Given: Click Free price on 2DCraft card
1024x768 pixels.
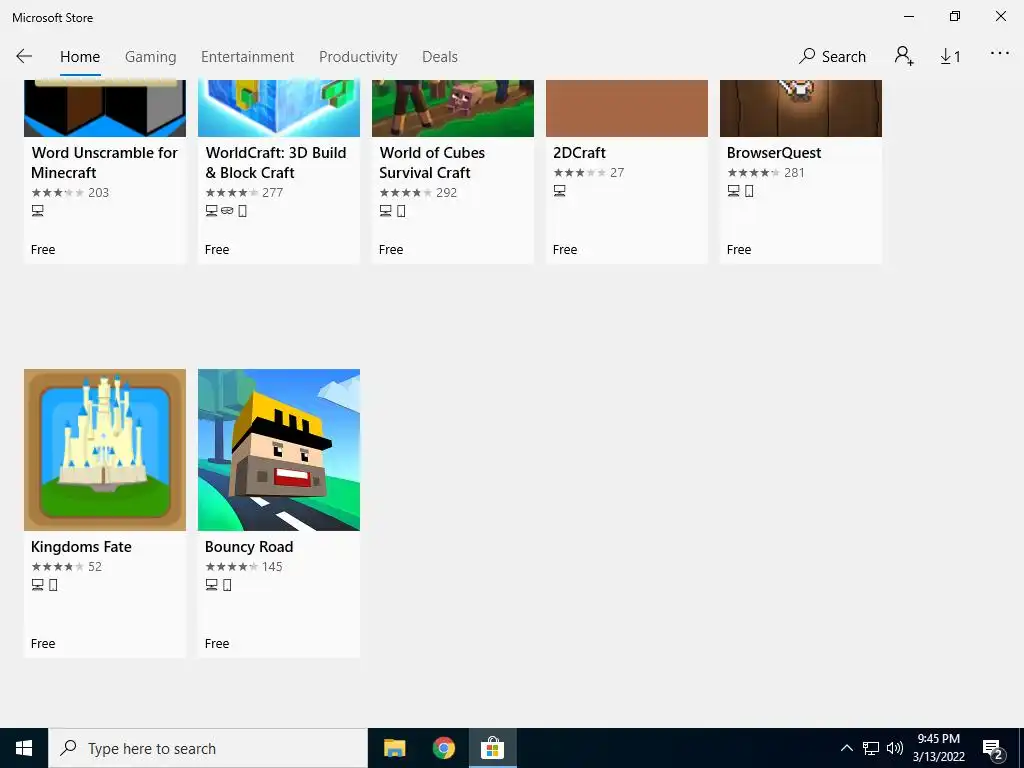Looking at the screenshot, I should 565,249.
